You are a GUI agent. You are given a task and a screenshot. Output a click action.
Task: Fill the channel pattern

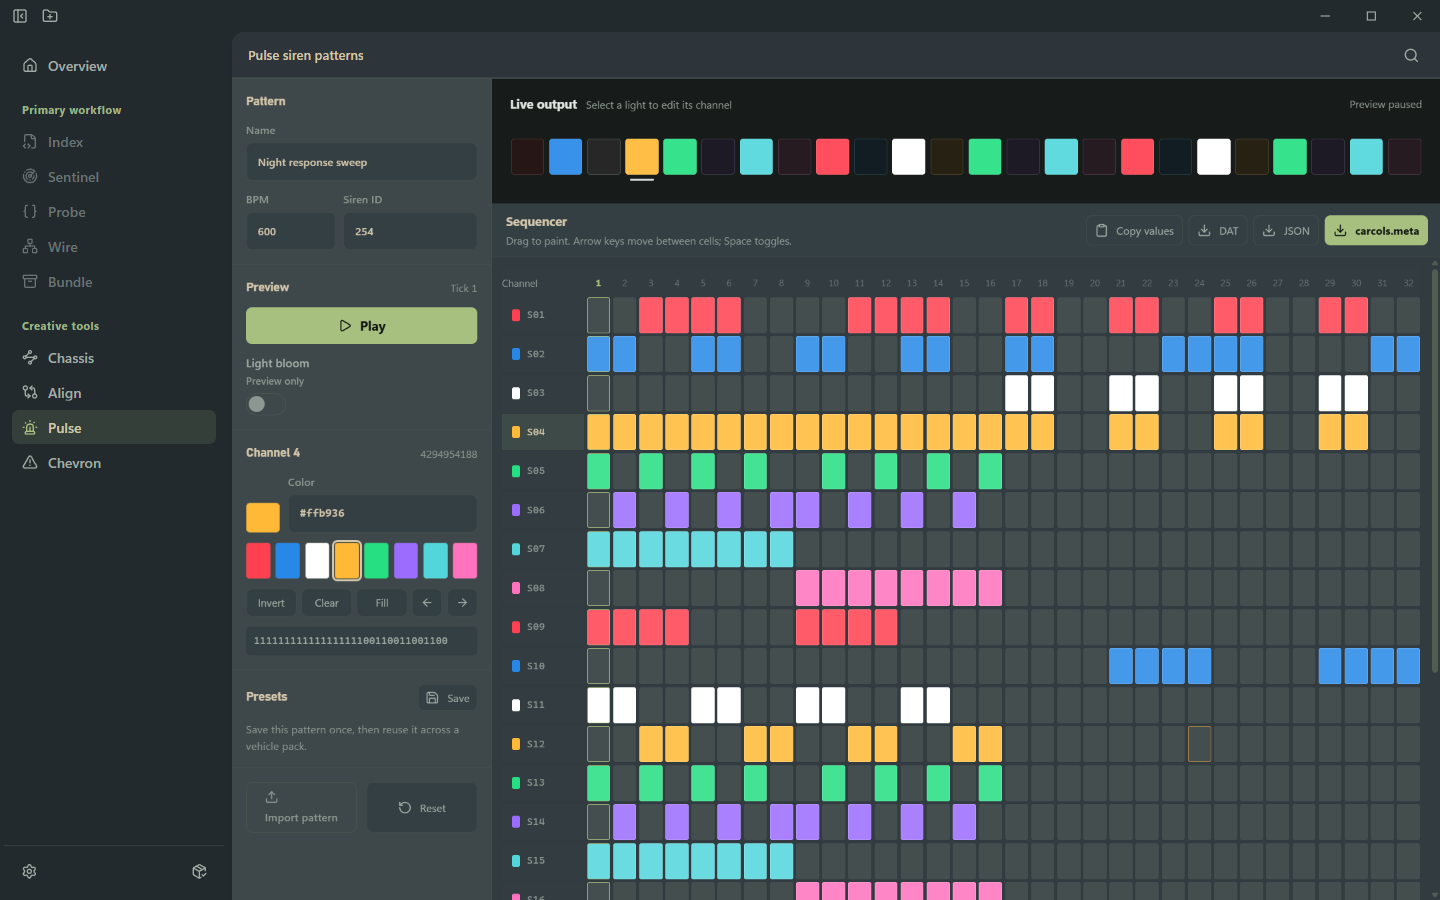pyautogui.click(x=382, y=603)
